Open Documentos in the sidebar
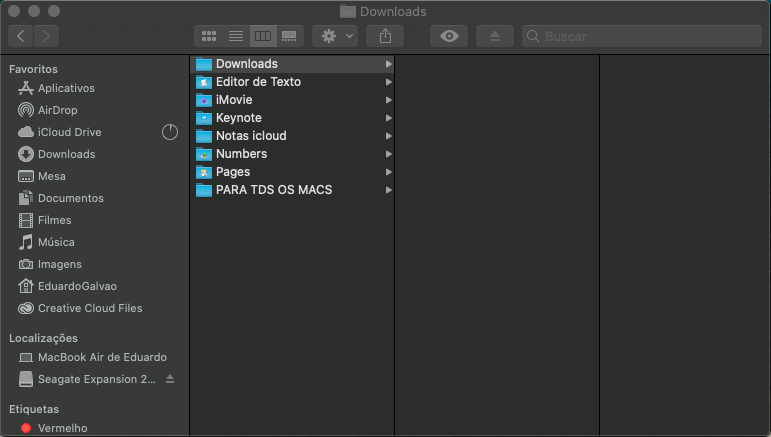This screenshot has width=771, height=437. point(70,198)
